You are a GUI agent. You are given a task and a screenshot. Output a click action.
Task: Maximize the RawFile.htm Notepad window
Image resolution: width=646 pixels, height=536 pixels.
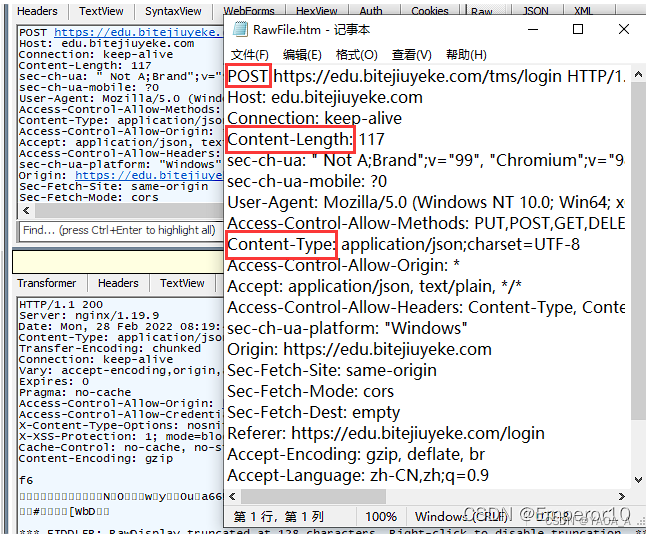coord(578,29)
